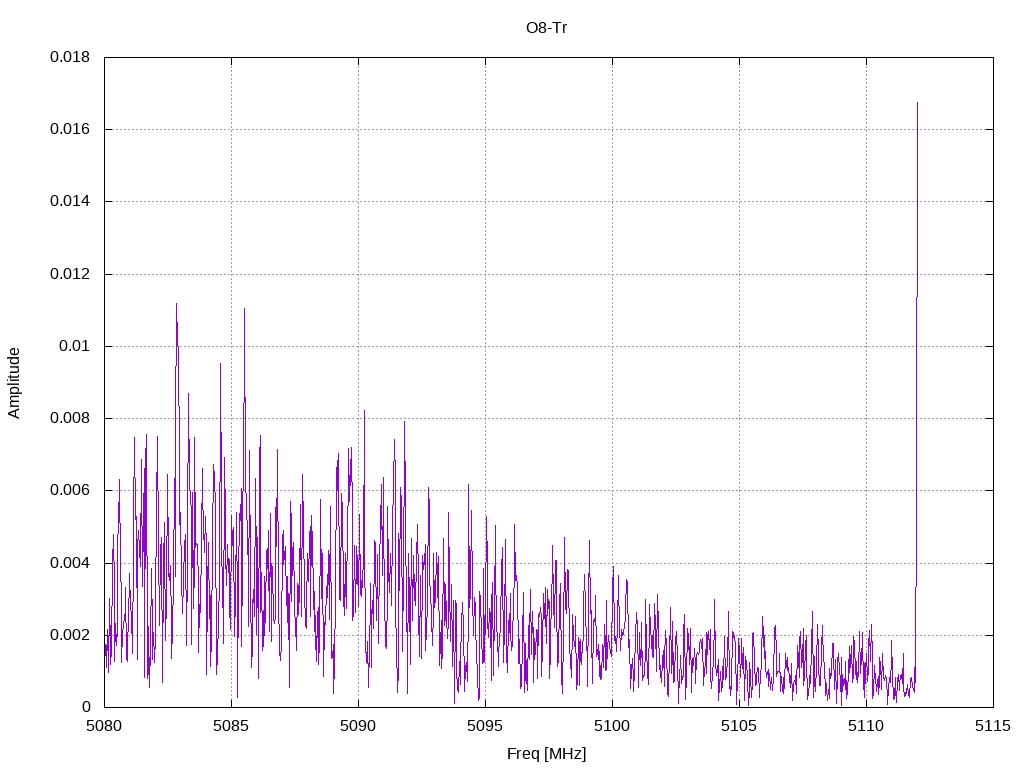The height and width of the screenshot is (768, 1024).
Task: Click the 5085 x-axis tick label
Action: pos(231,726)
